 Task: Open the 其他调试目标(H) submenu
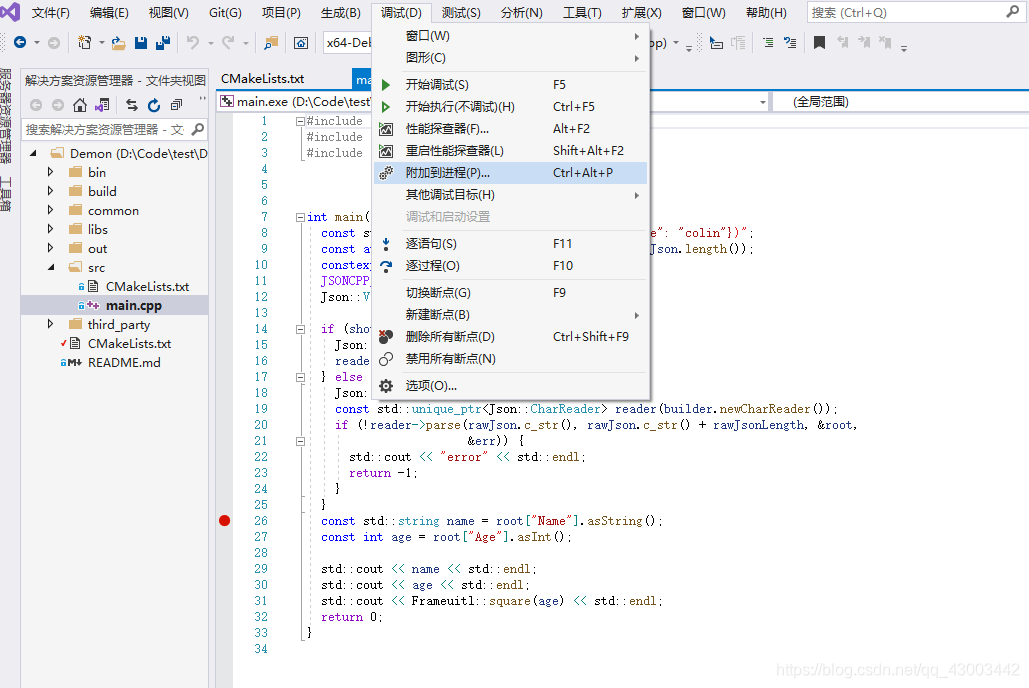tap(511, 195)
